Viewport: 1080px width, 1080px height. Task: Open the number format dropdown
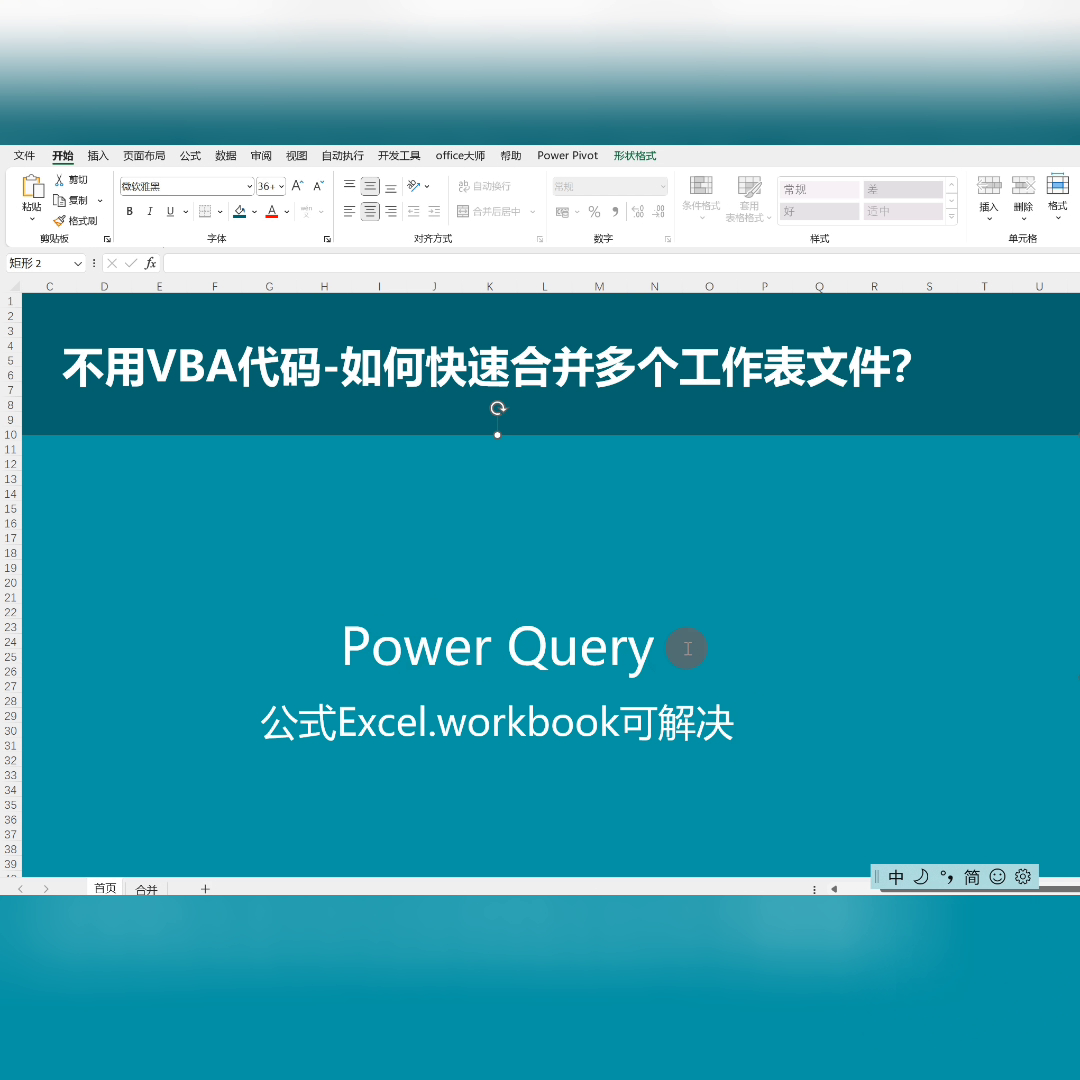point(663,187)
